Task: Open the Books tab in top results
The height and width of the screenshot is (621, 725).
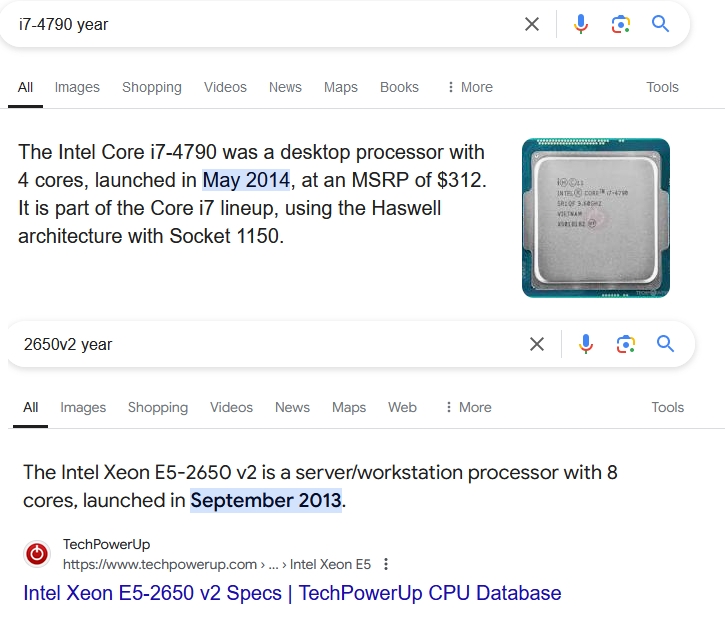Action: coord(399,87)
